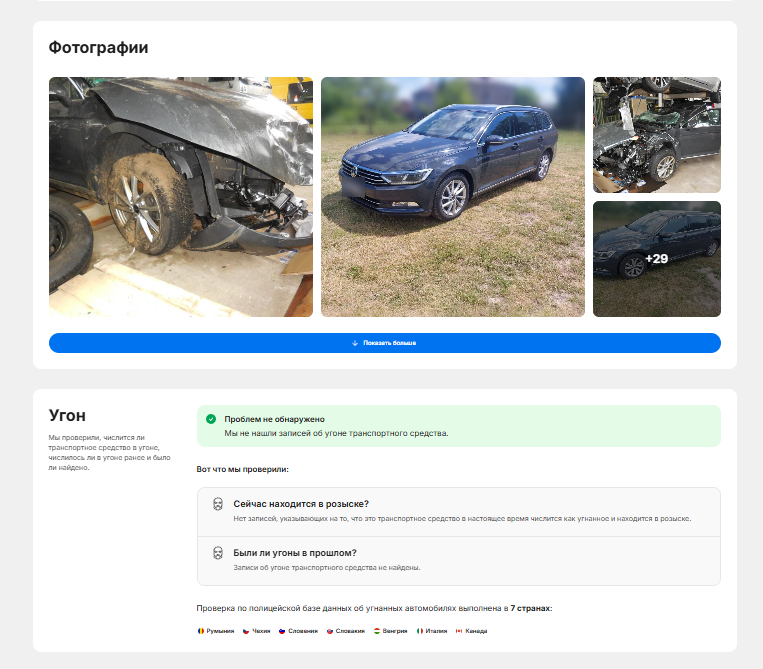Click the "Мы проверили, числится ли..." description
This screenshot has width=763, height=669.
(109, 452)
